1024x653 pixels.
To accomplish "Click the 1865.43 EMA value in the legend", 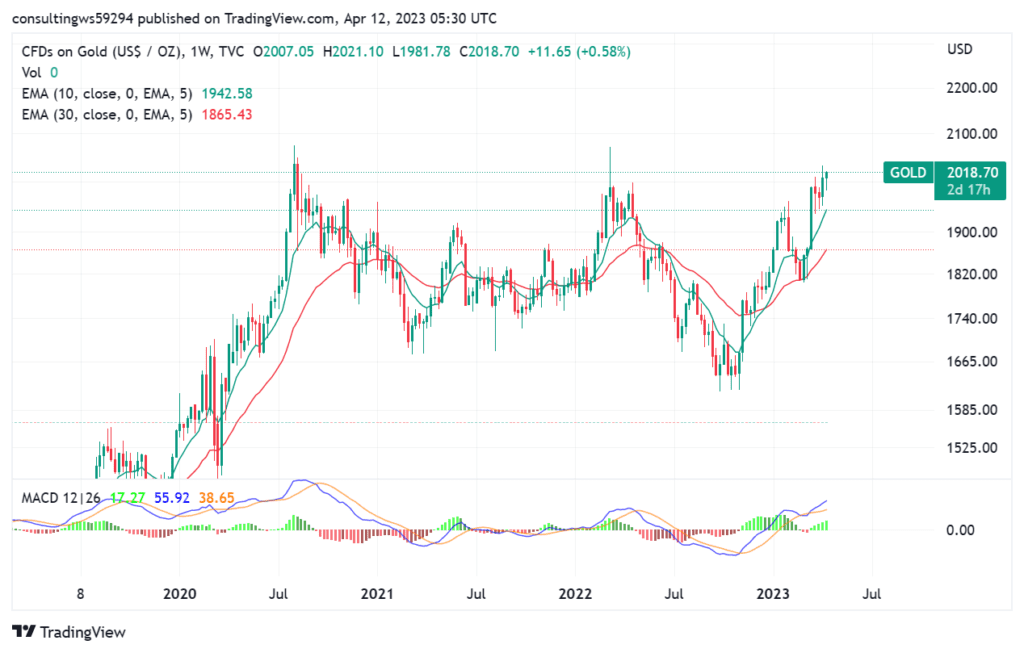I will (226, 115).
